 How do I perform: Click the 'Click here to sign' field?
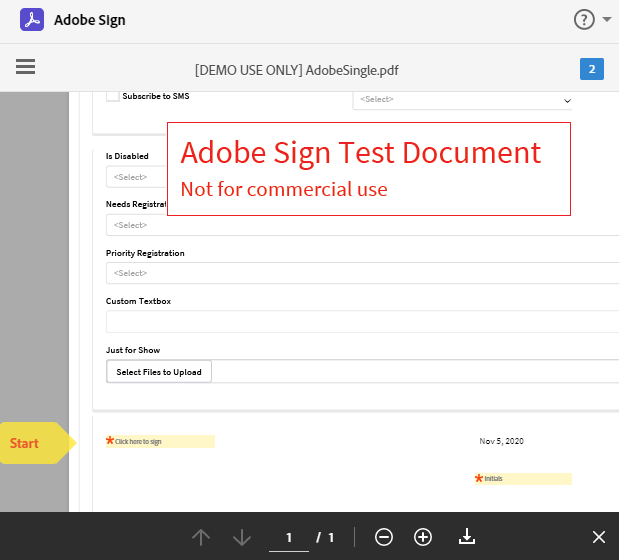(x=160, y=442)
